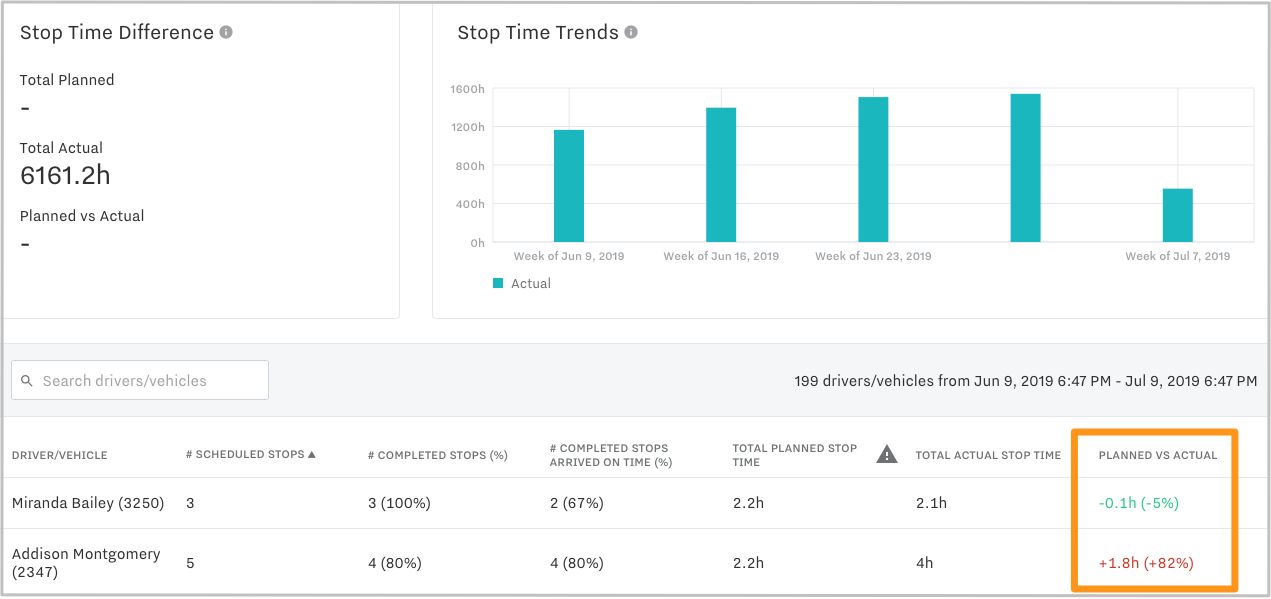This screenshot has width=1271, height=599.
Task: Click Addison Montgomery's planned stop time 2.2h
Action: pos(748,563)
